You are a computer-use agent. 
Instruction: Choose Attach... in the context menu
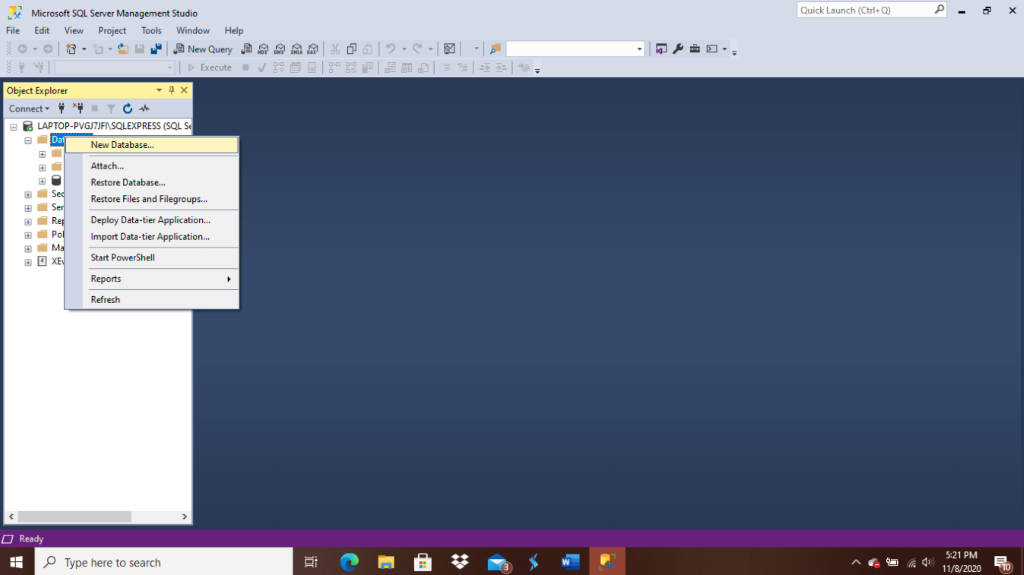[x=152, y=166]
